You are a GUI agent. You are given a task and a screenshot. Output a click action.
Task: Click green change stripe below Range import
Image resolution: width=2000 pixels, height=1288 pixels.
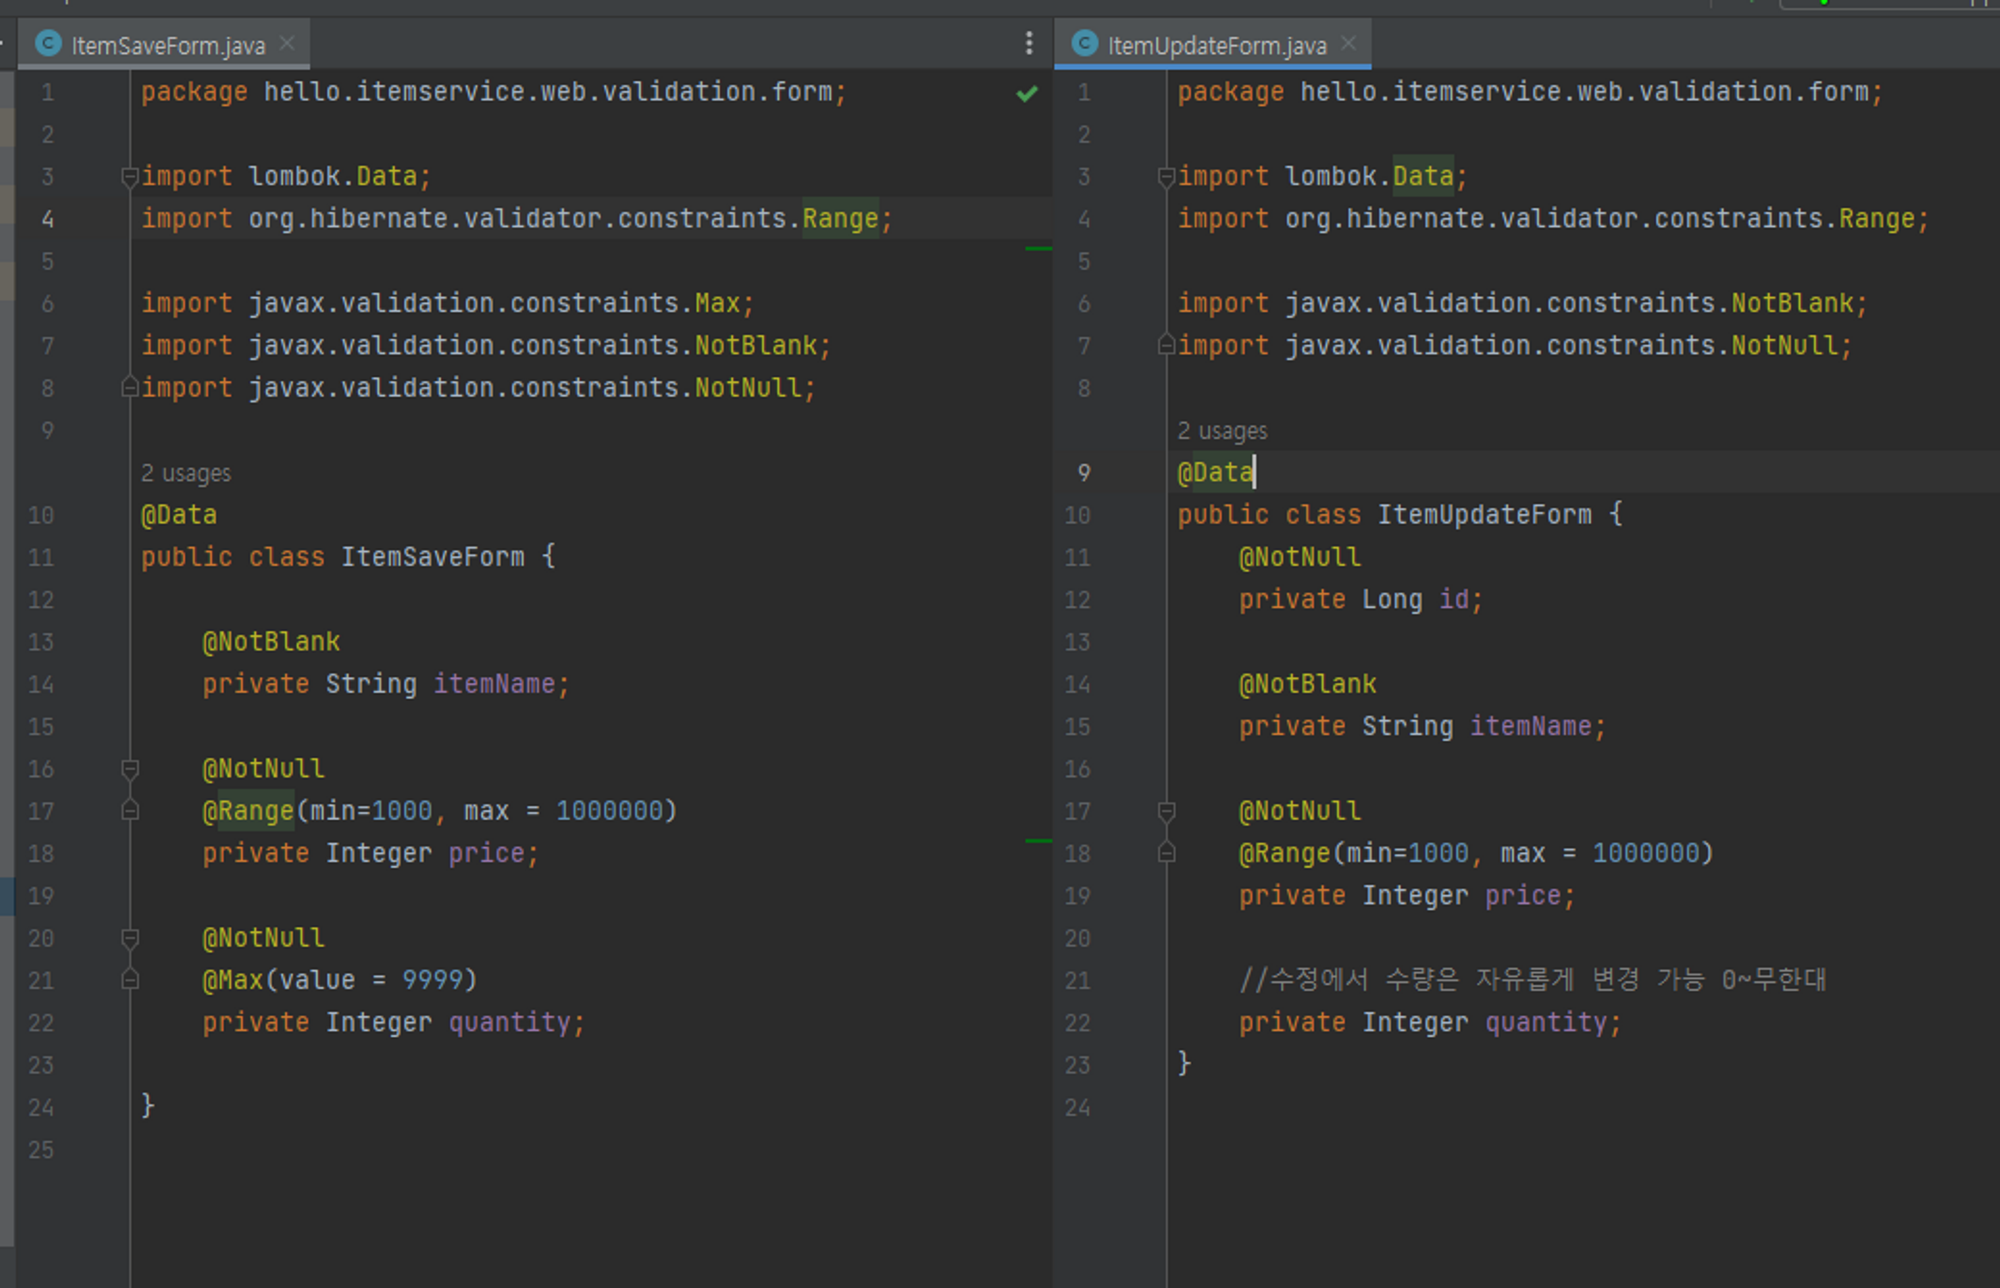point(1038,248)
